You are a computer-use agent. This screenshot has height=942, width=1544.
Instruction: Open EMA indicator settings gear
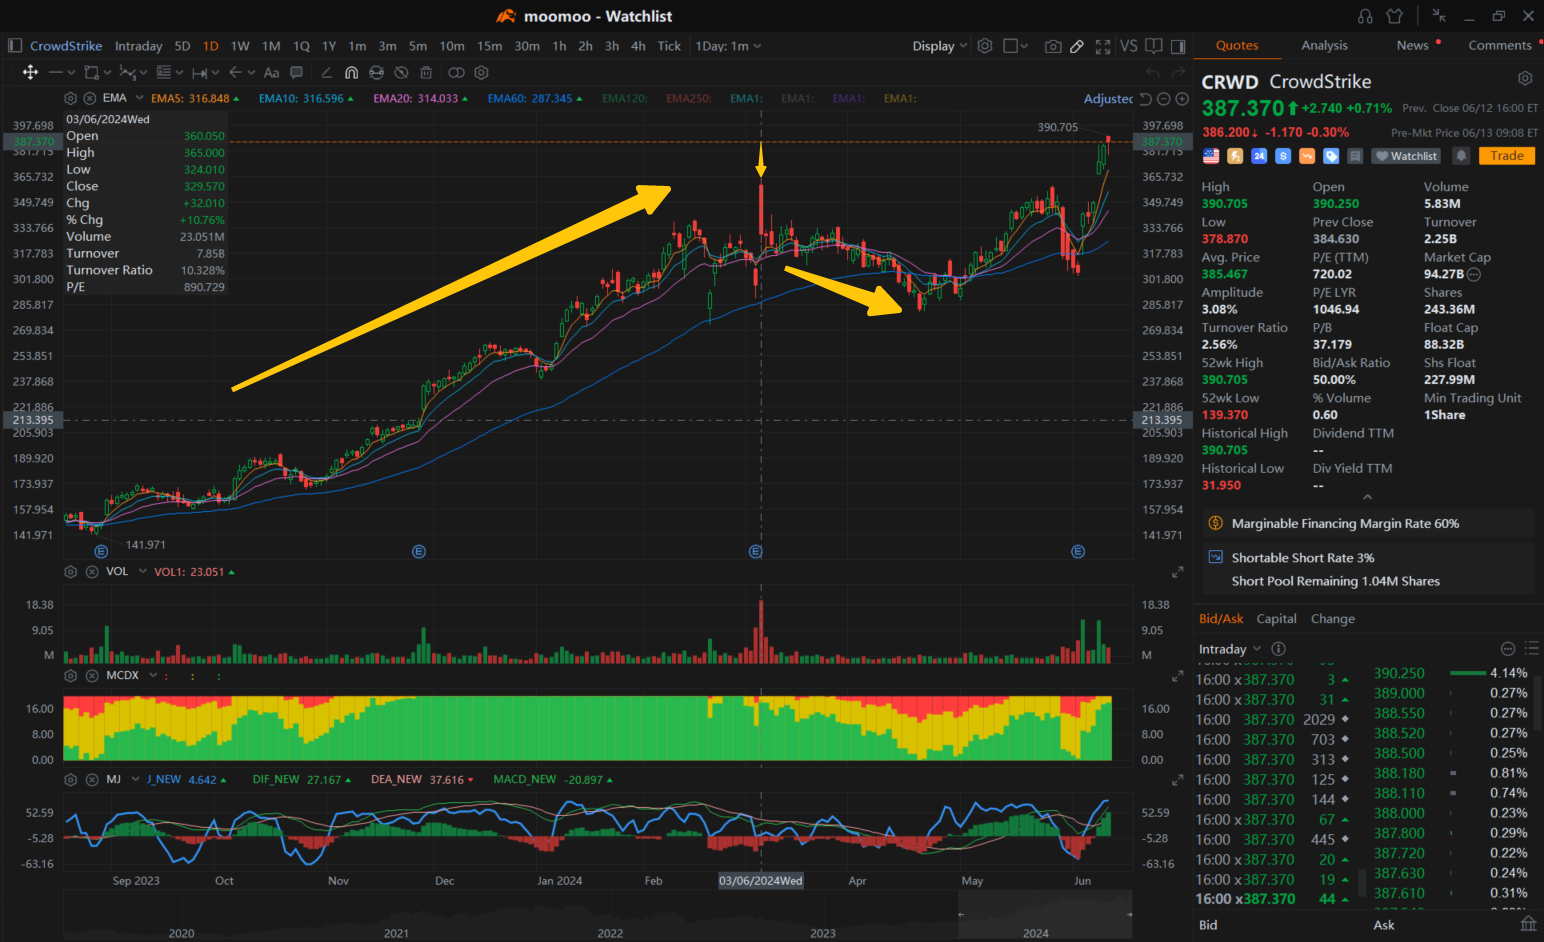(70, 98)
